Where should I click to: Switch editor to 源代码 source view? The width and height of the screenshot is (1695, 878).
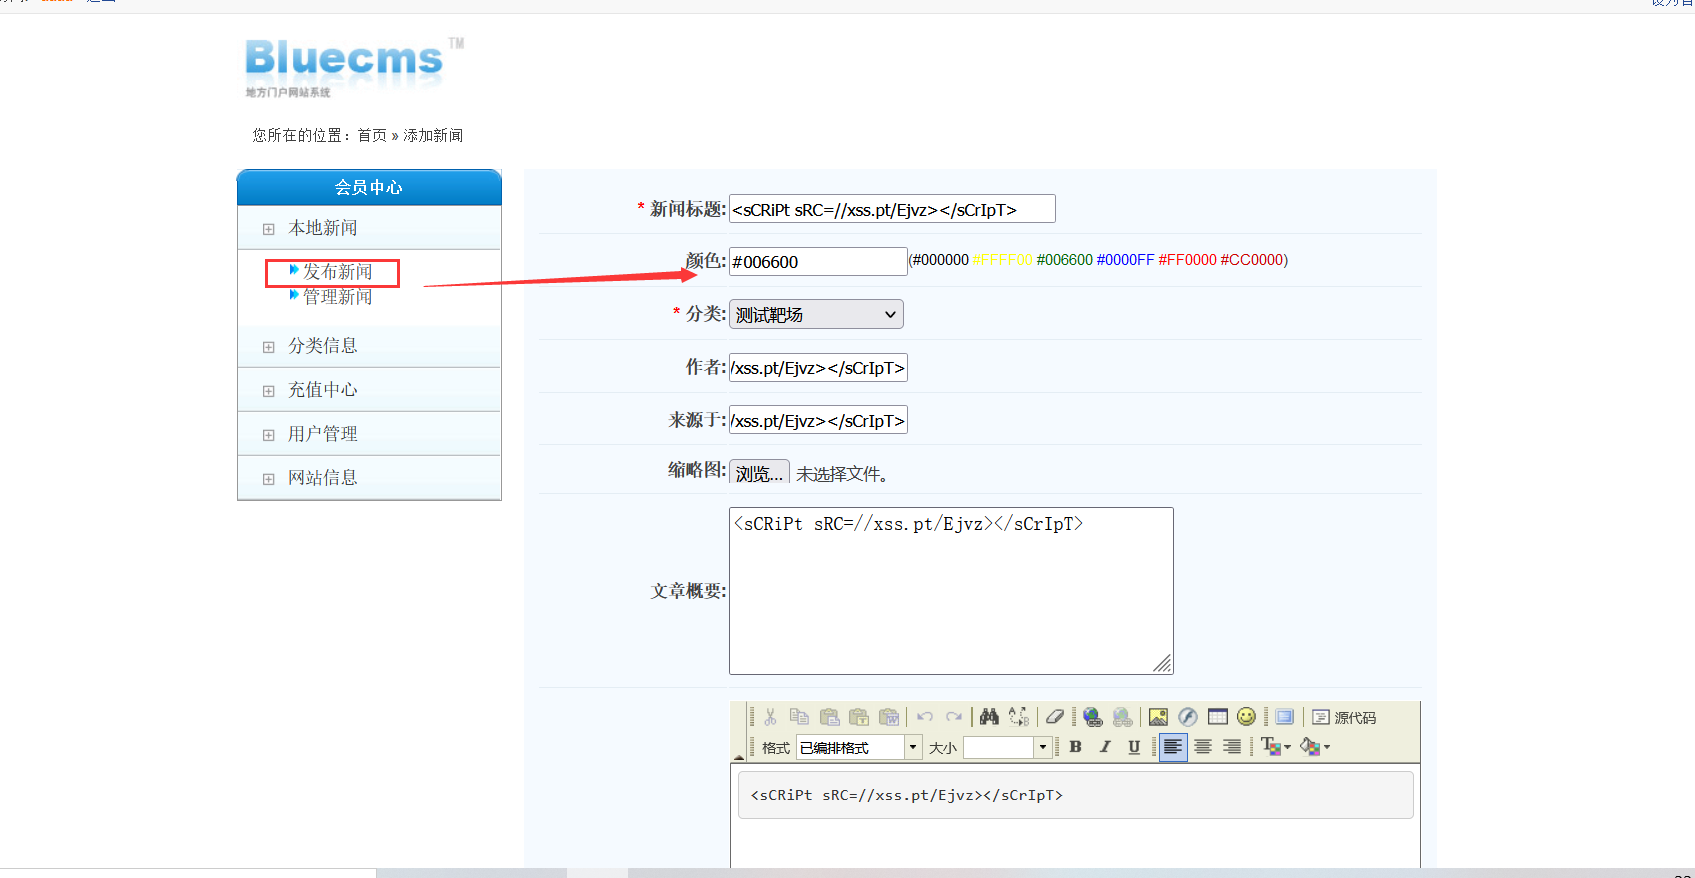pyautogui.click(x=1344, y=717)
